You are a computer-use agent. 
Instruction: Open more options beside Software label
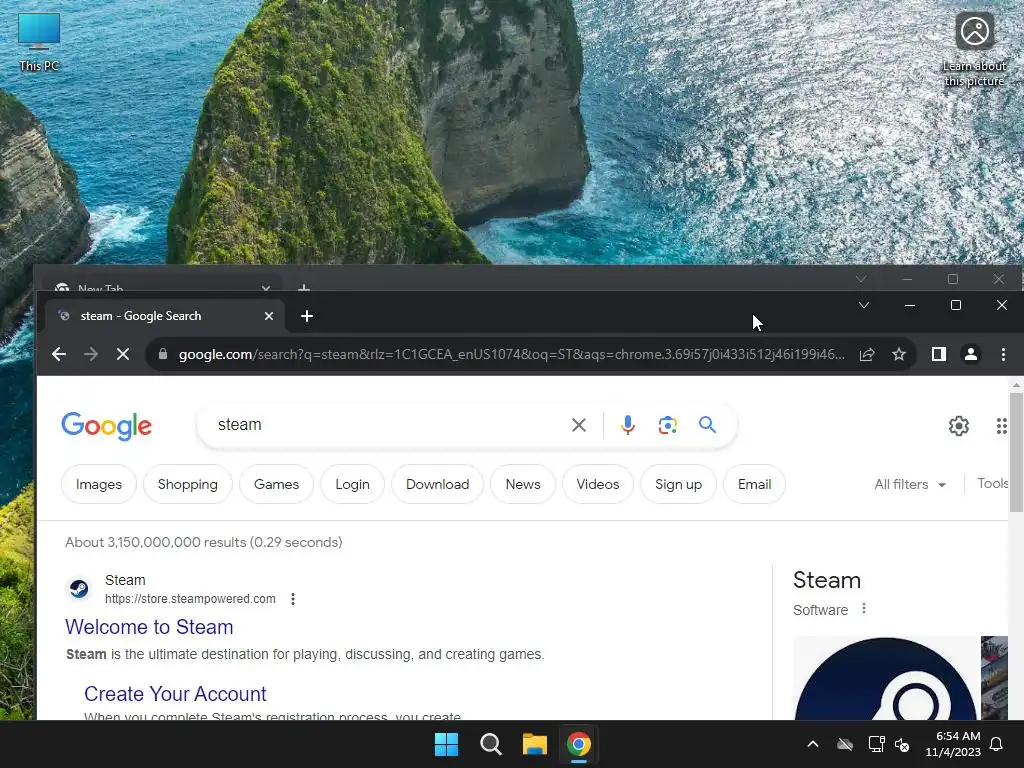pyautogui.click(x=864, y=609)
